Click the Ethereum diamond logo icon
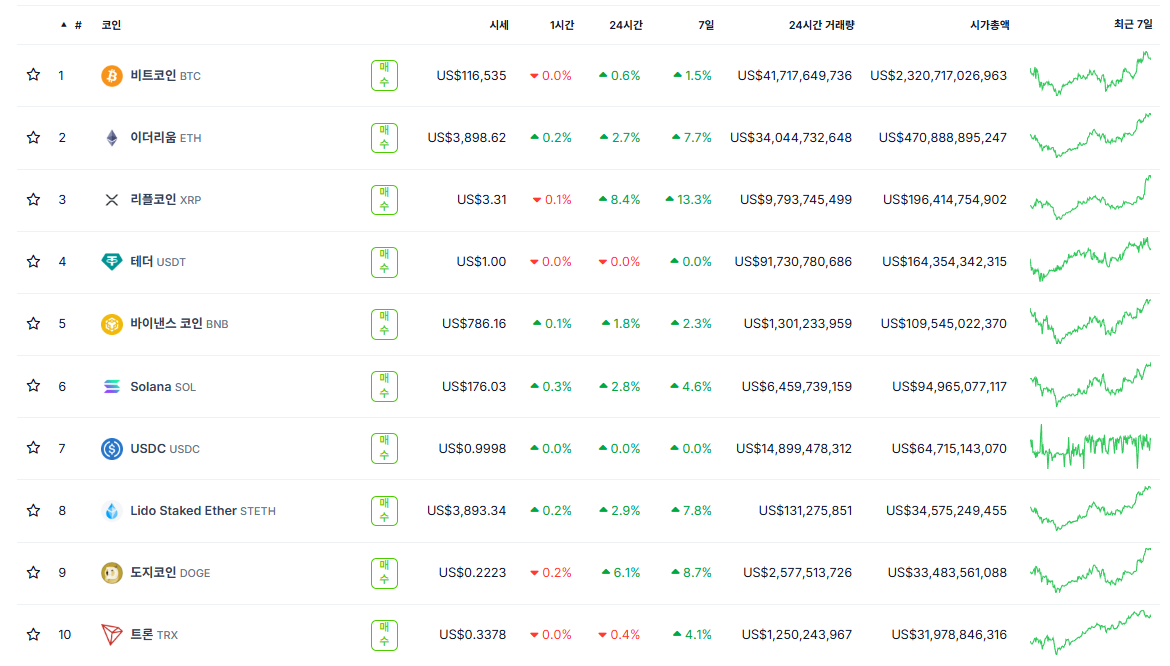 [x=111, y=138]
